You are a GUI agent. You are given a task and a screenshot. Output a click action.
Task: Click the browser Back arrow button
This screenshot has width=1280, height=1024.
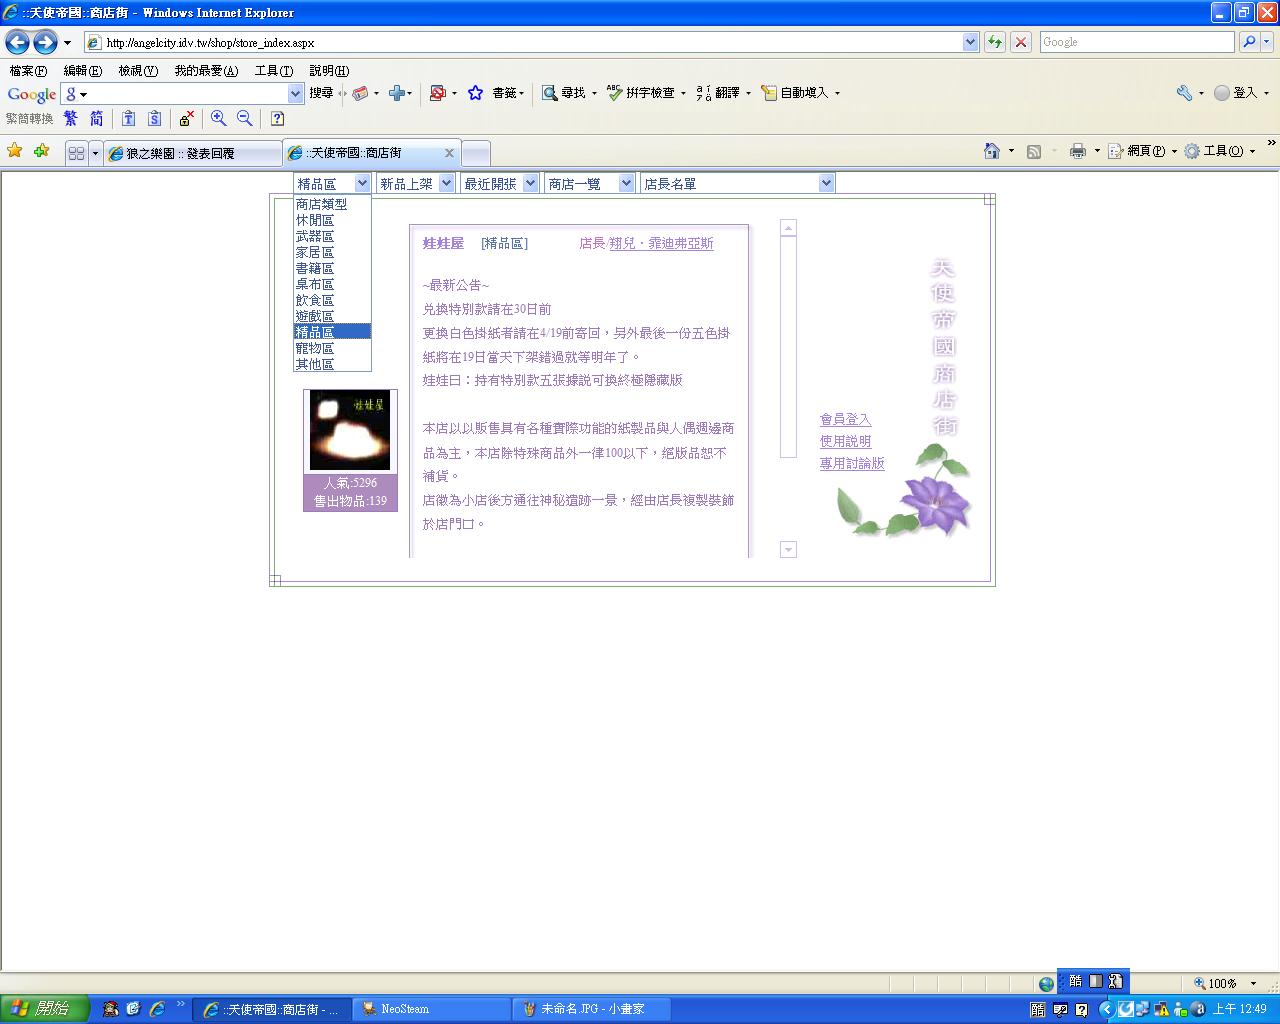point(17,42)
